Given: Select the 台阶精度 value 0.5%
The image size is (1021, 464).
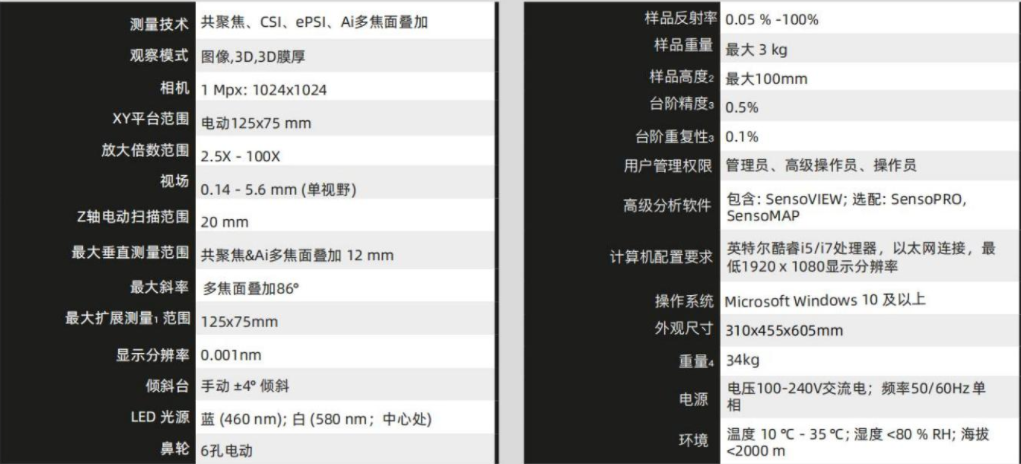Looking at the screenshot, I should click(x=742, y=107).
